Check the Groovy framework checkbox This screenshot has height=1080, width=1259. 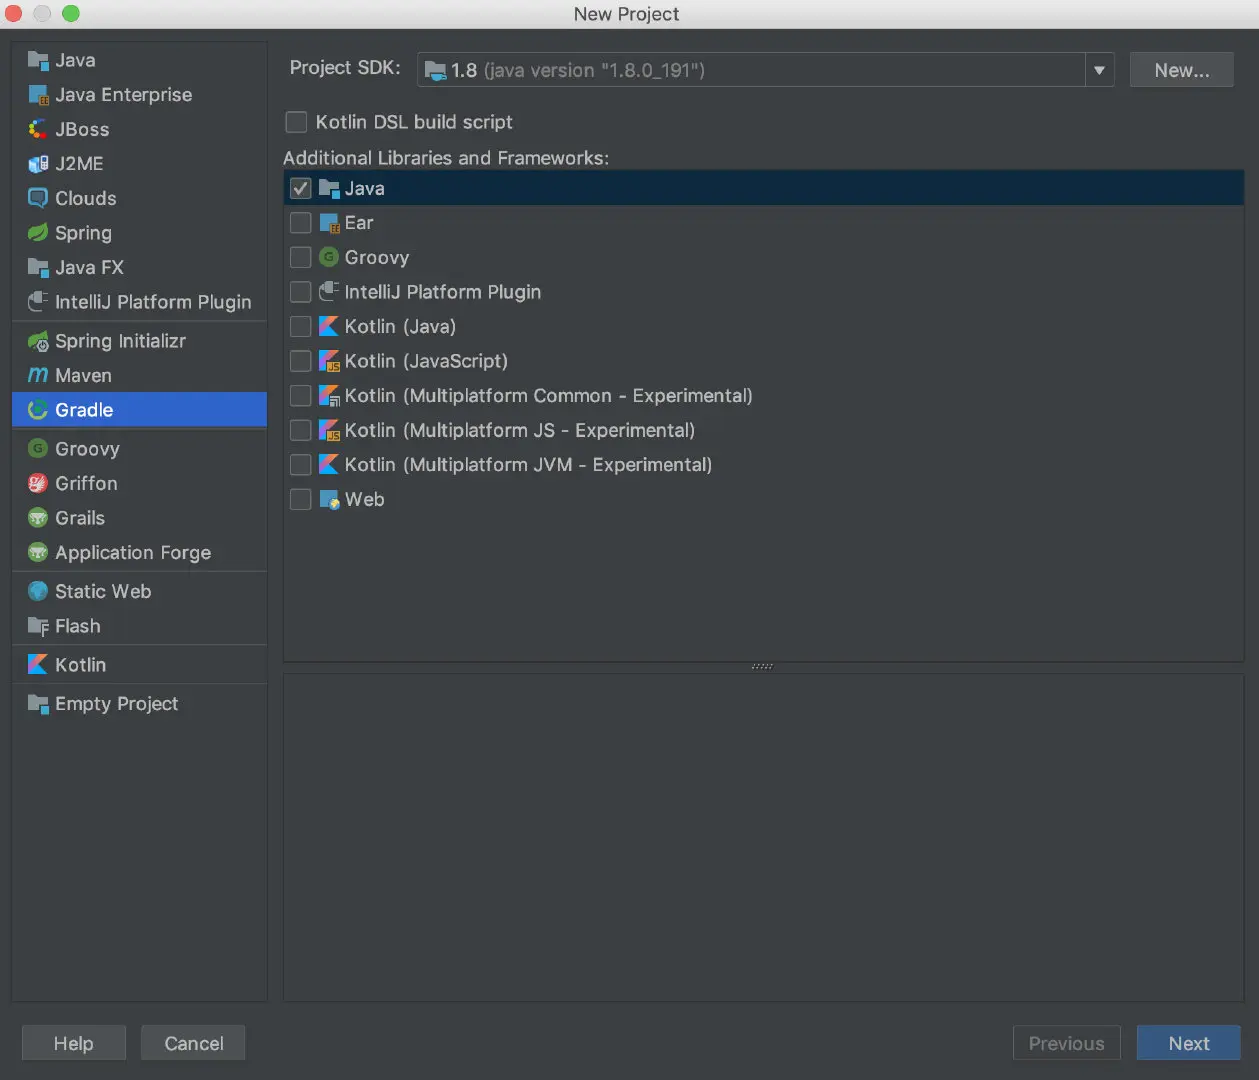(300, 257)
